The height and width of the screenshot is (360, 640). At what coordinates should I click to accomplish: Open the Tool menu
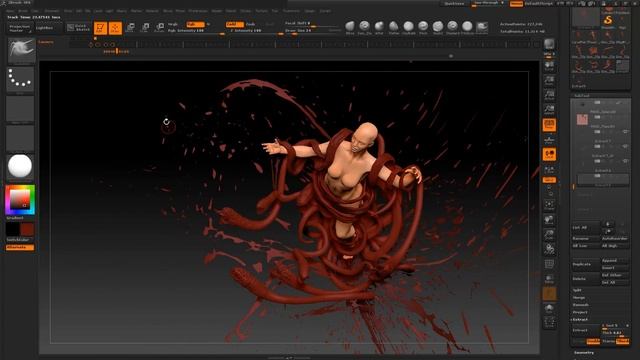coord(275,11)
